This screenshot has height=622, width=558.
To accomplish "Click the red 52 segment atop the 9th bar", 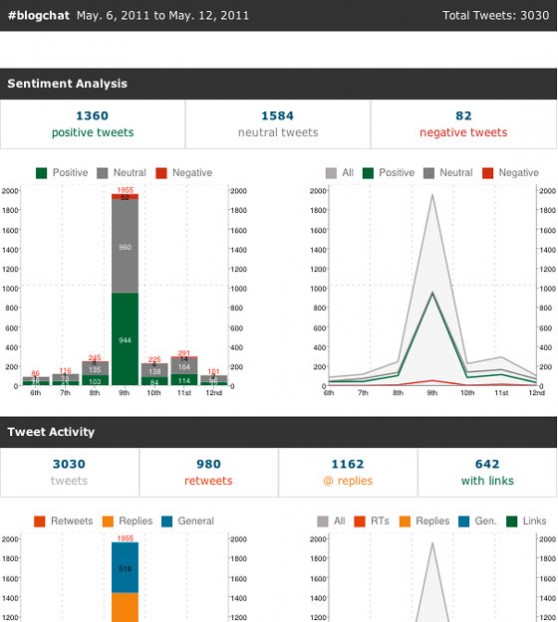I will point(125,197).
